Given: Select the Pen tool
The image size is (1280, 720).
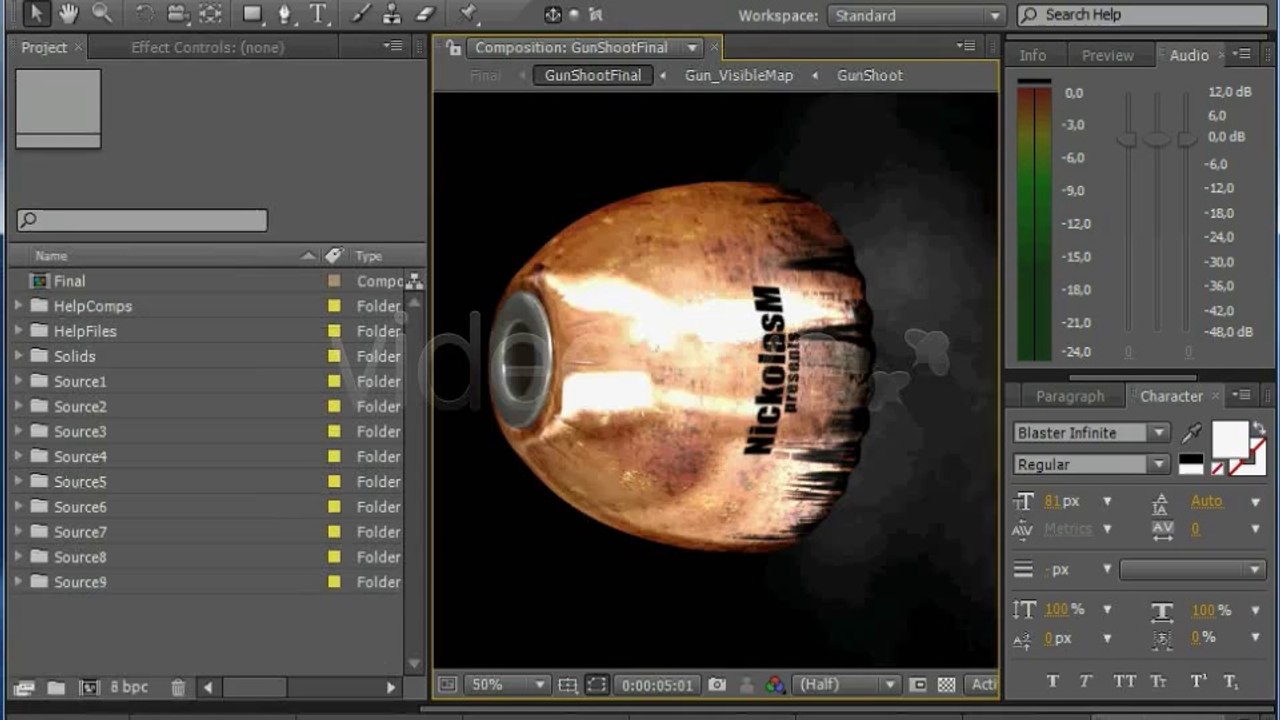Looking at the screenshot, I should pos(285,14).
